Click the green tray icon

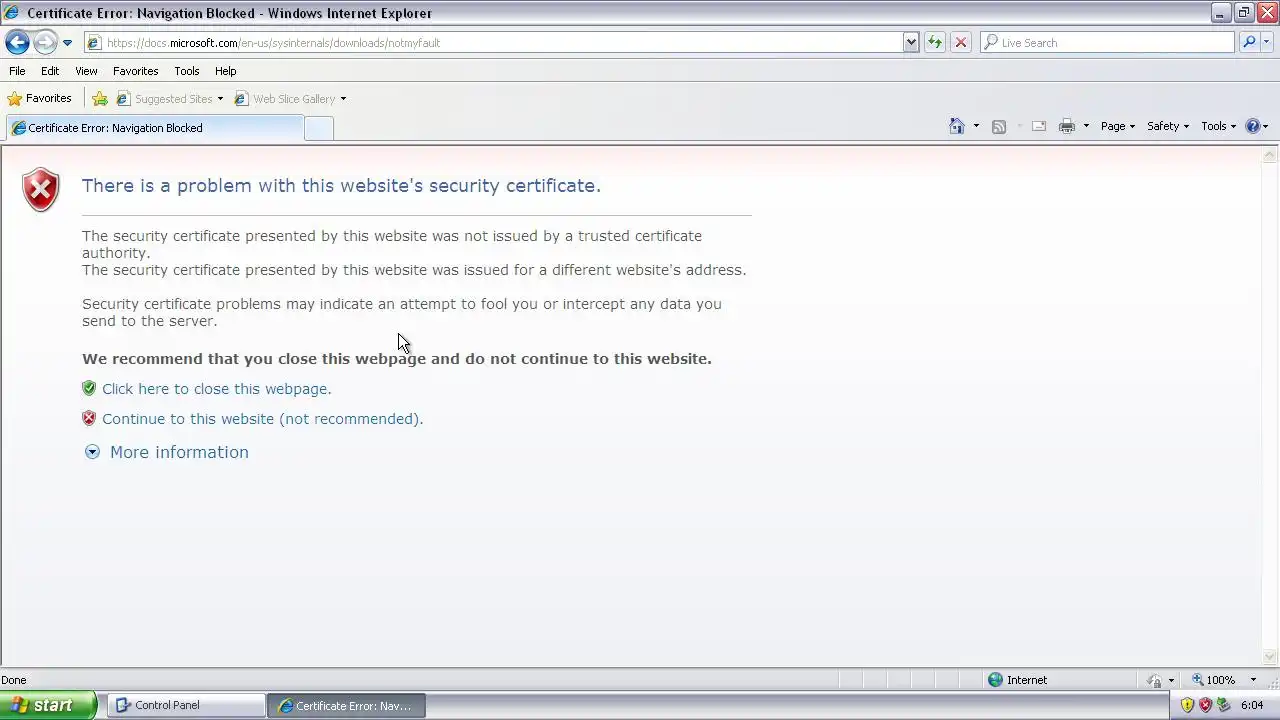point(1222,705)
